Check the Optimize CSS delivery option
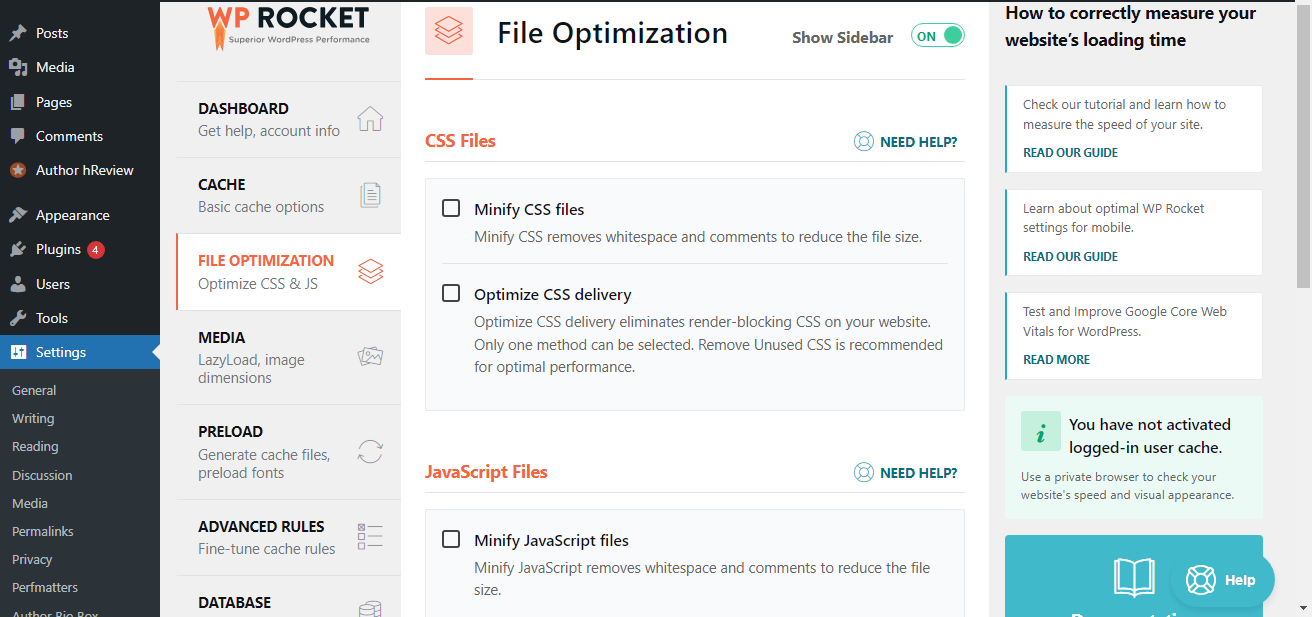 pos(451,293)
